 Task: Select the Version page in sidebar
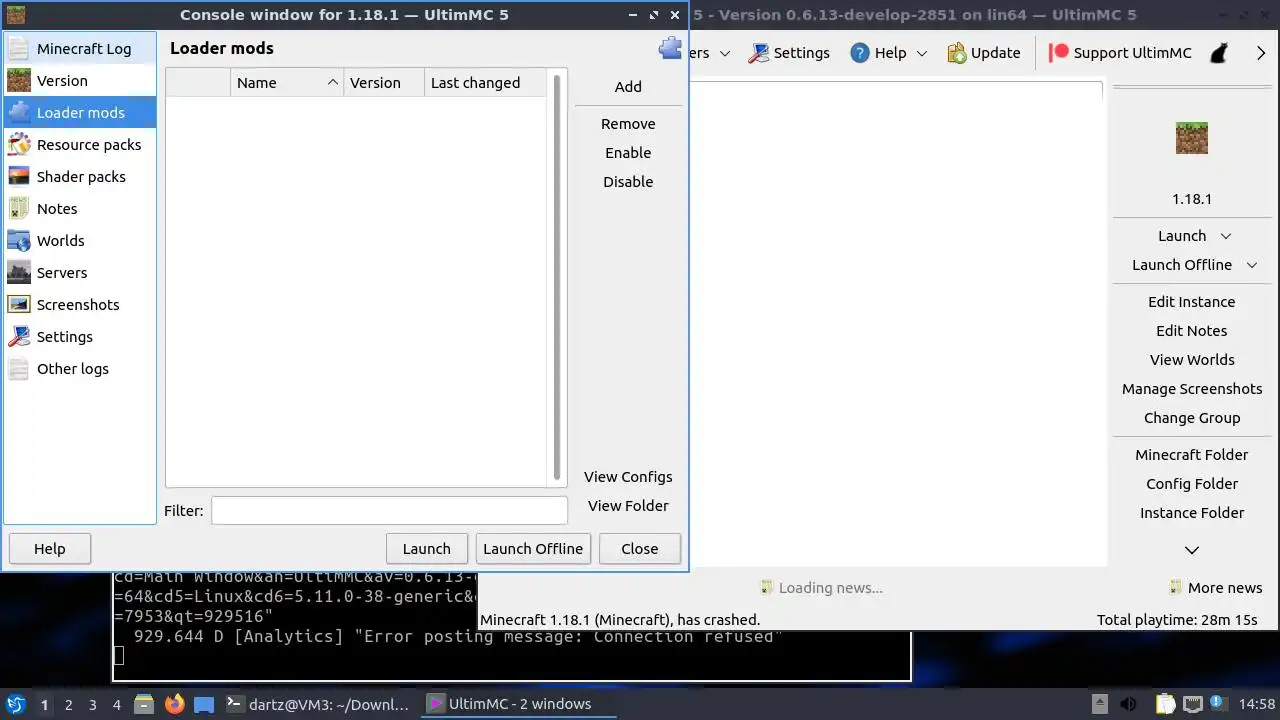[x=80, y=80]
